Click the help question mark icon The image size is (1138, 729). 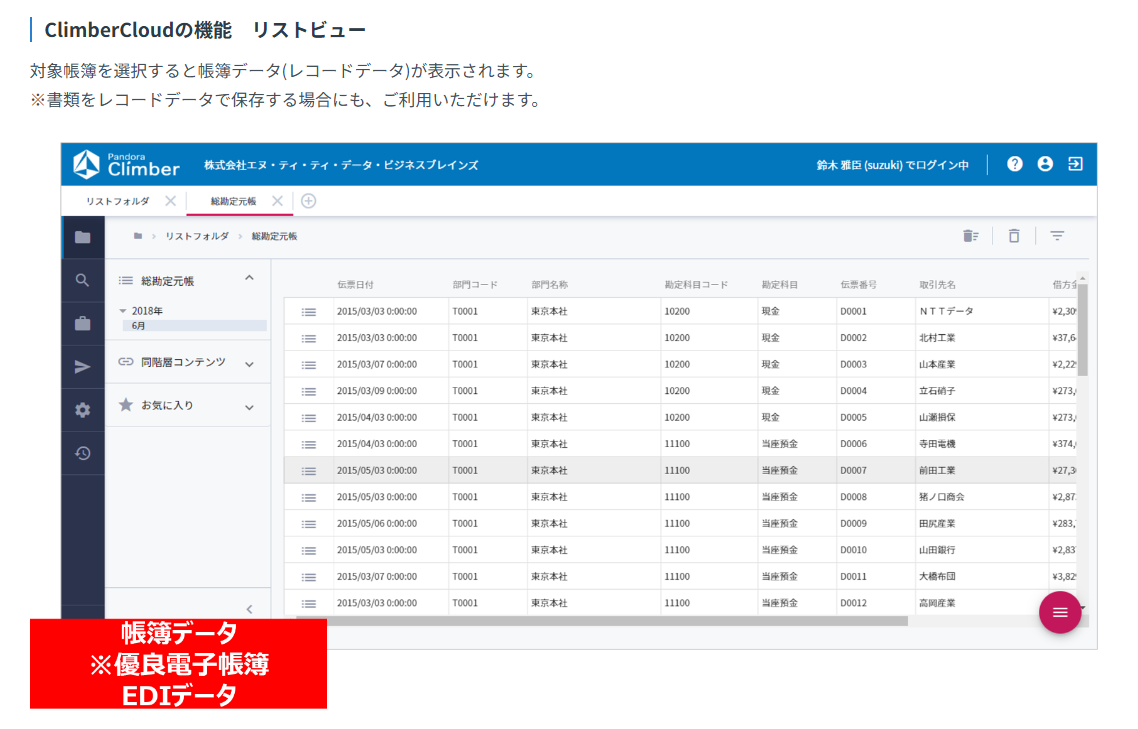coord(1015,164)
